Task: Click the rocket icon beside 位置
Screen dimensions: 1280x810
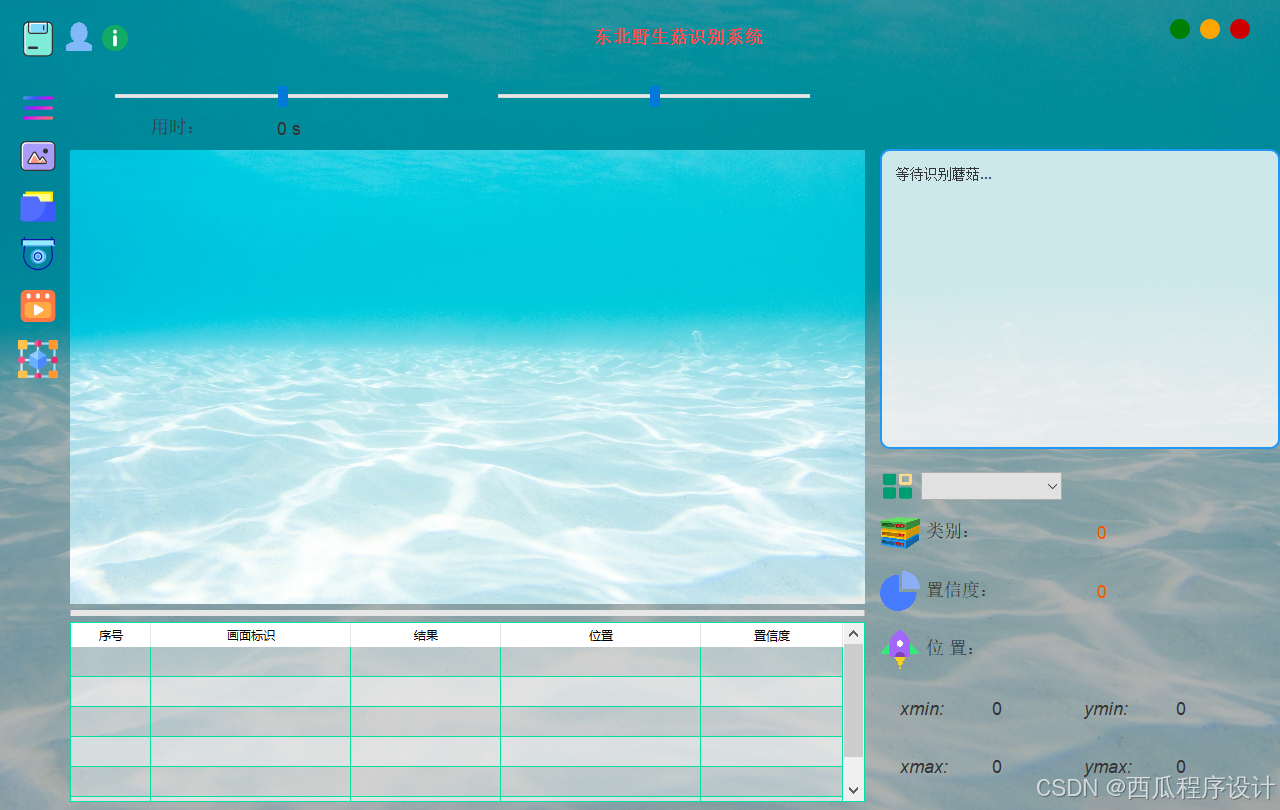Action: click(x=900, y=648)
